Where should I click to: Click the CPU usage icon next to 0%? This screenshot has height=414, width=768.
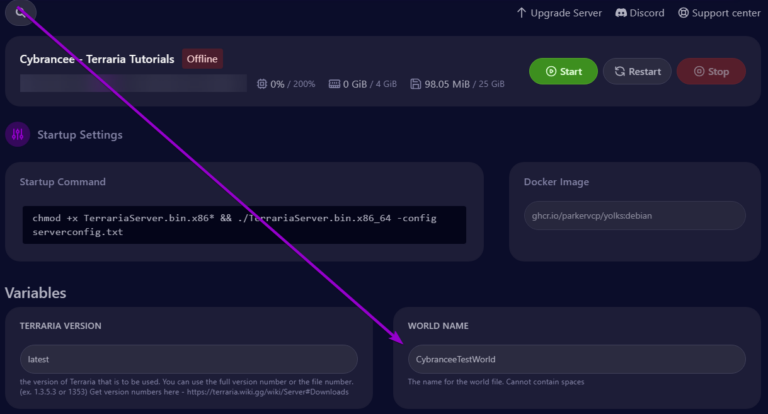coord(262,84)
